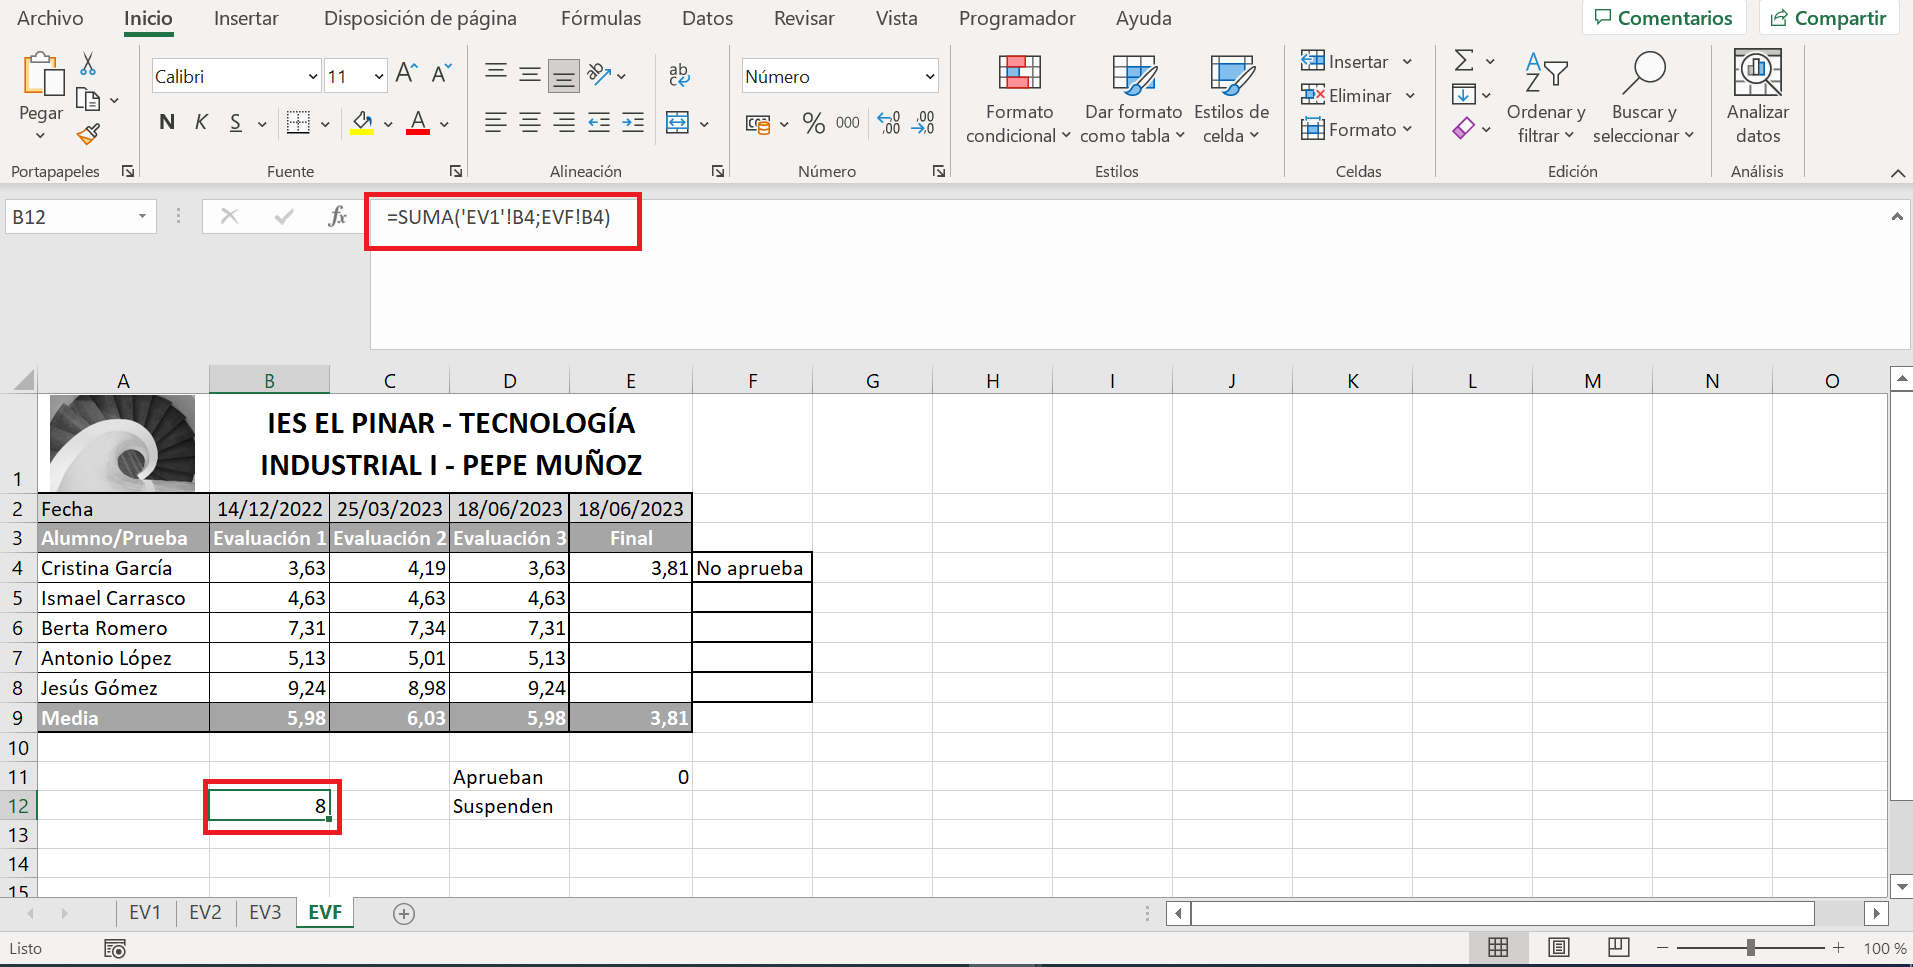Open the Insertar ribbon tab
This screenshot has height=967, width=1913.
(x=246, y=18)
